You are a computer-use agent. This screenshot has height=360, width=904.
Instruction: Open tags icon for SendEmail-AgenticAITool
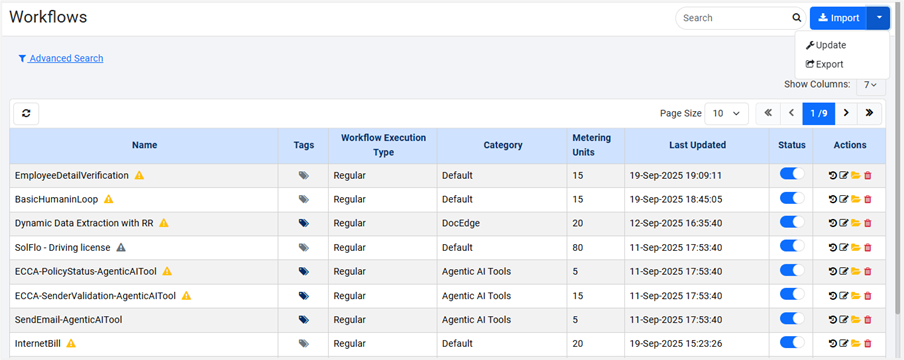[x=304, y=320]
